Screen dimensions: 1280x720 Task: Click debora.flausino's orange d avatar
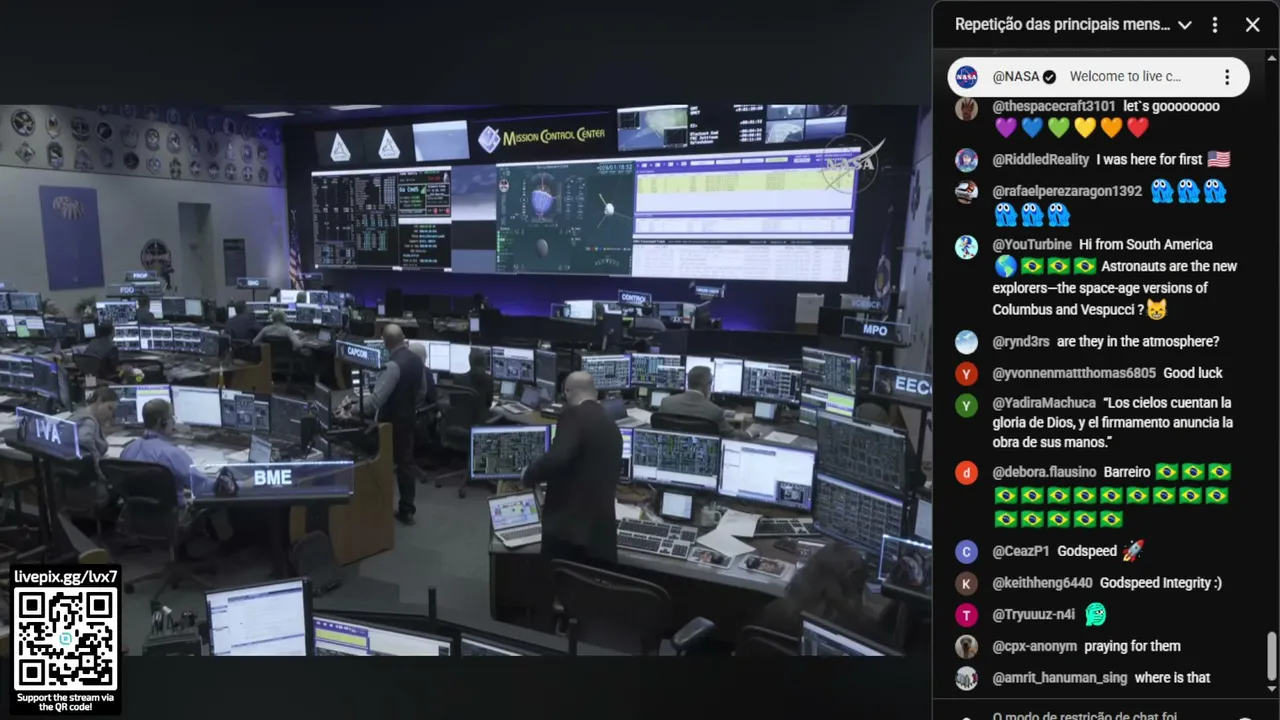click(x=966, y=473)
